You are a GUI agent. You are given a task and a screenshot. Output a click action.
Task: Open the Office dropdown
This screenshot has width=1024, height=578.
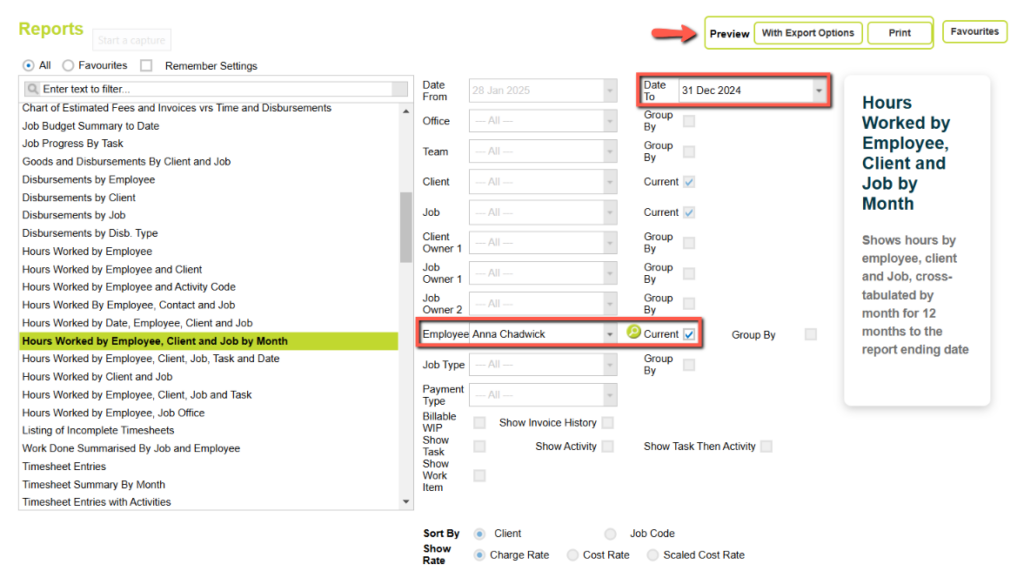coord(610,121)
